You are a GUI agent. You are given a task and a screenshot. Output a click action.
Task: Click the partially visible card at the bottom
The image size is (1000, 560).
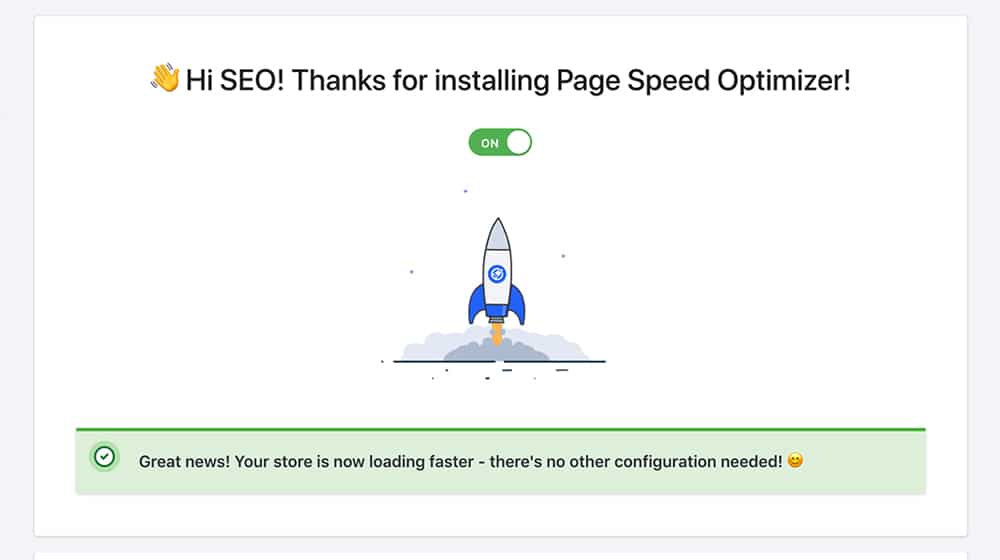(501, 556)
